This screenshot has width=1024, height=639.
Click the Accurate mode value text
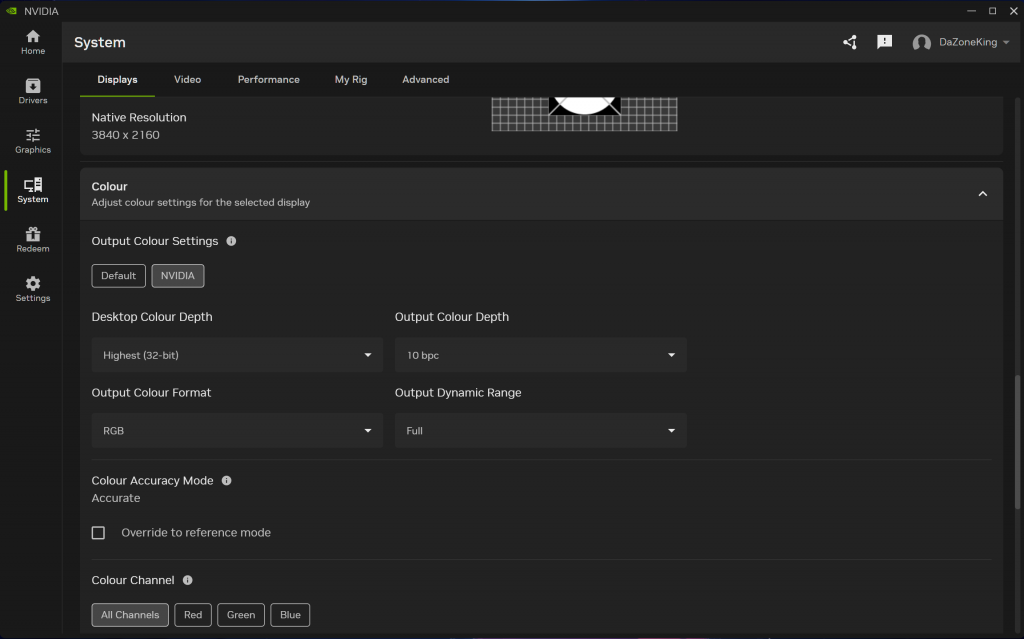click(116, 498)
